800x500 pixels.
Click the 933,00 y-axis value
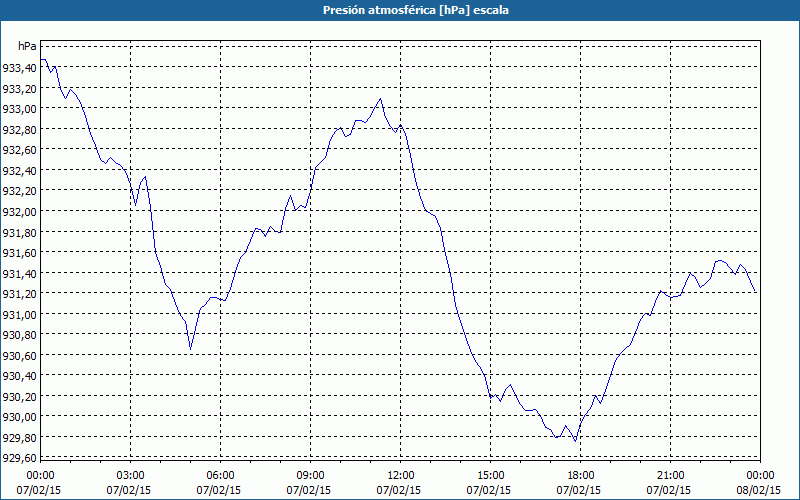click(x=19, y=109)
